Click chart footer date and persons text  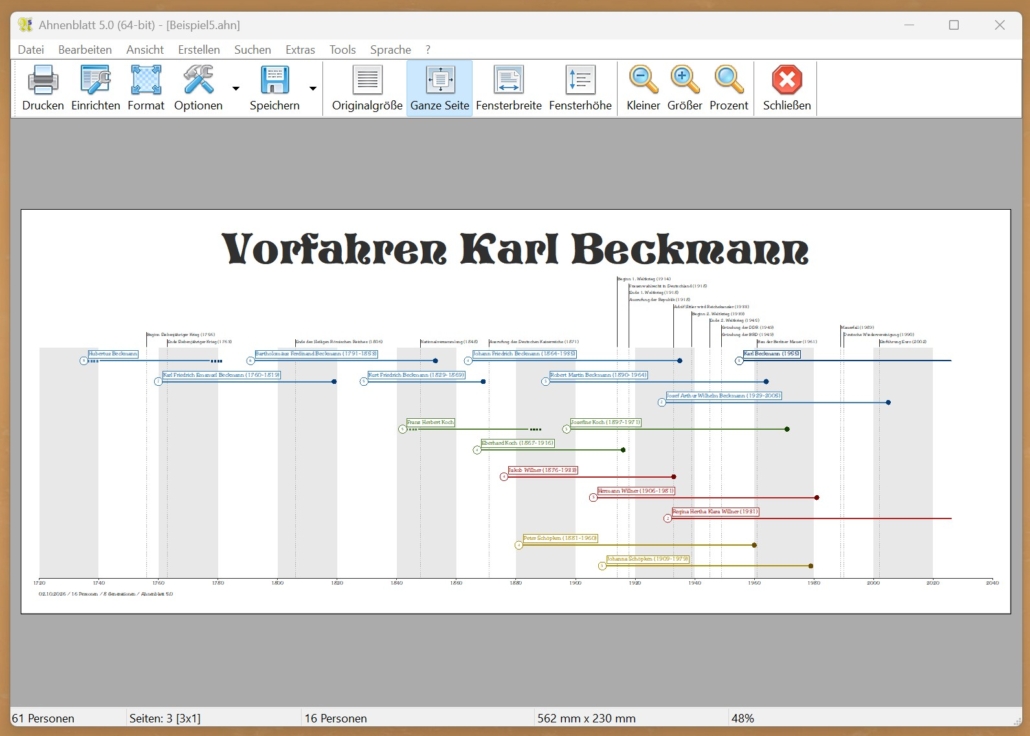(106, 594)
